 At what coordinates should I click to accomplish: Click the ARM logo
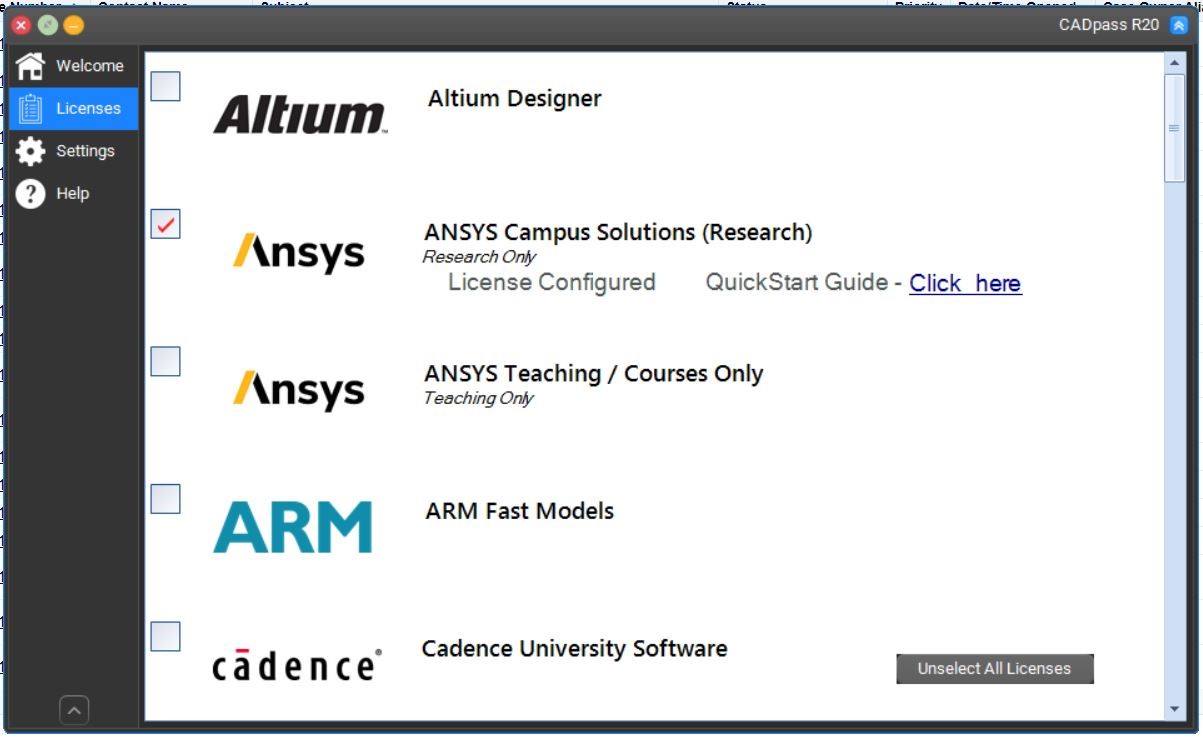tap(293, 527)
